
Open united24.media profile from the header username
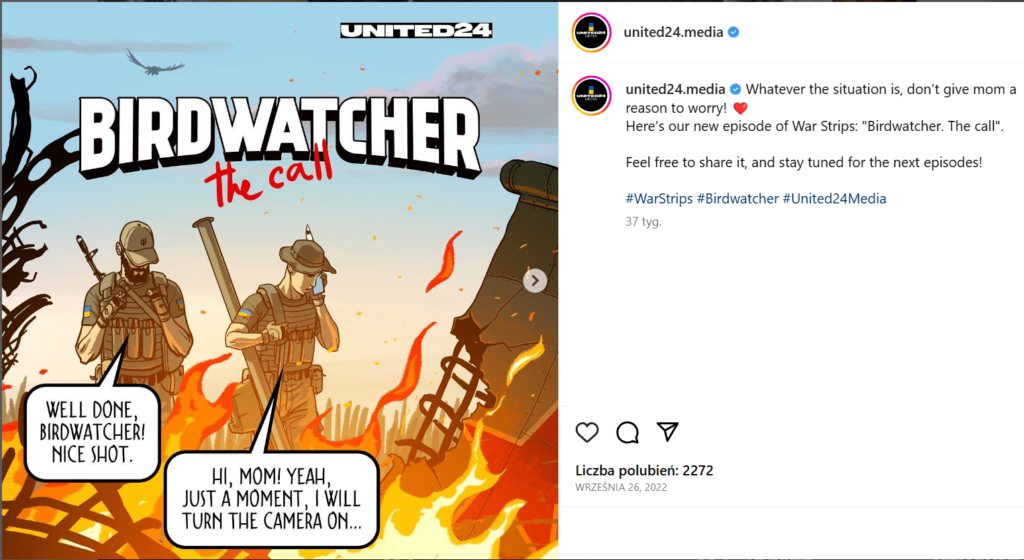click(673, 32)
